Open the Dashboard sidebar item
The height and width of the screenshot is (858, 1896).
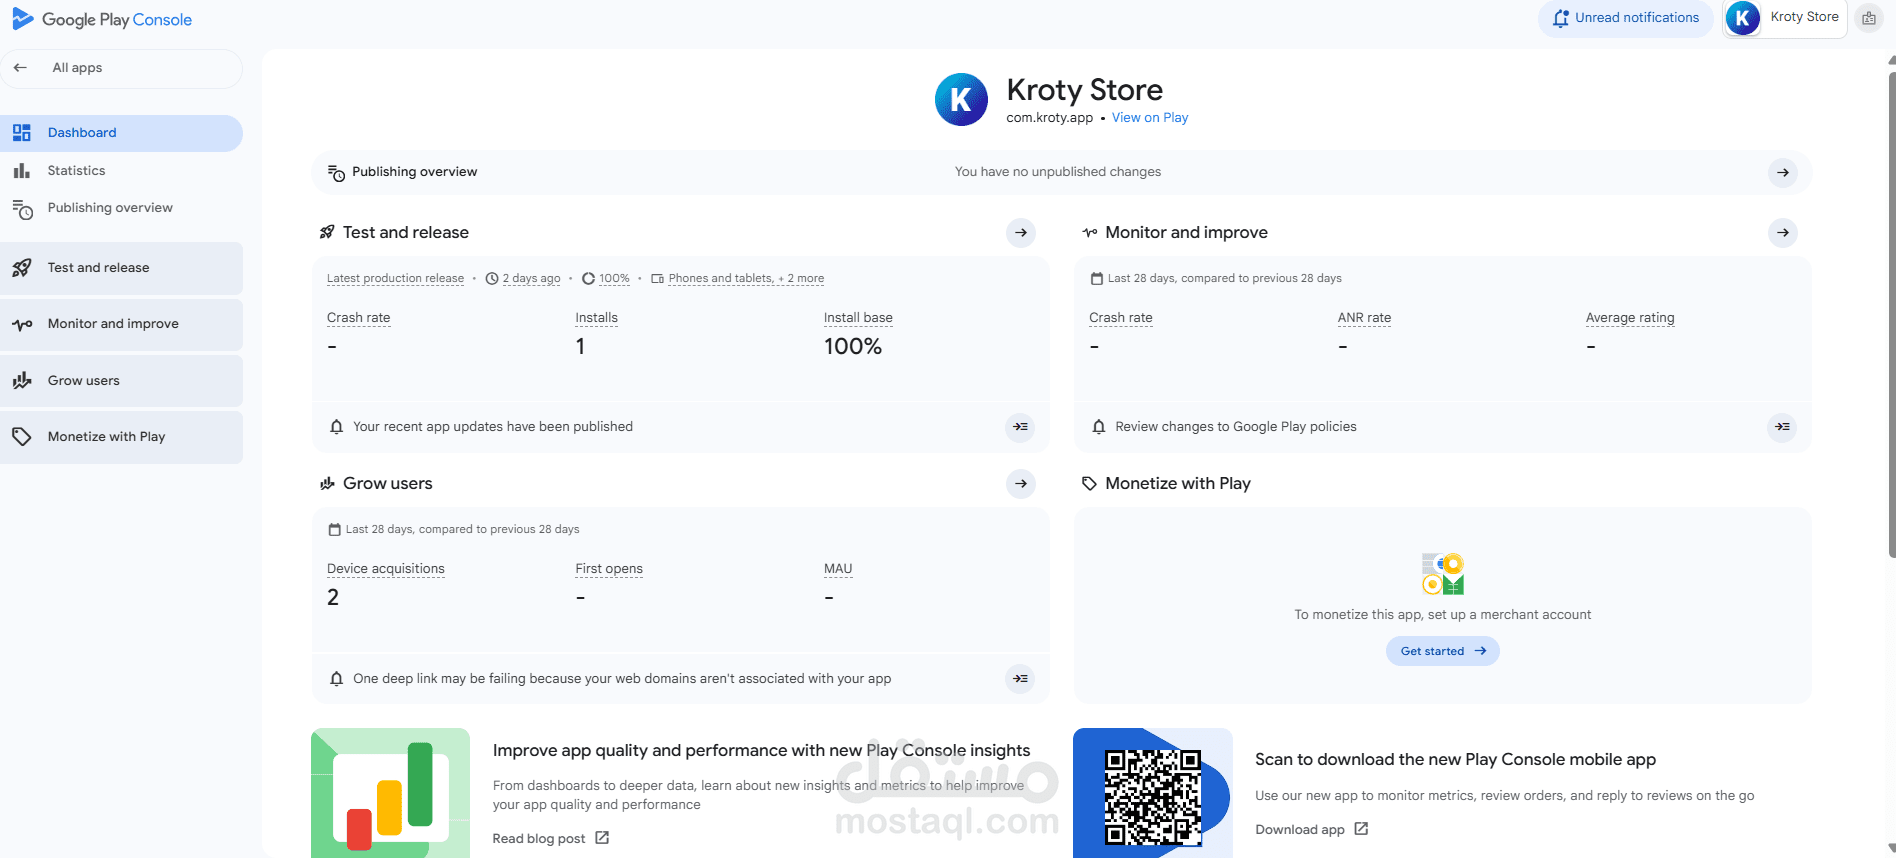pyautogui.click(x=121, y=133)
